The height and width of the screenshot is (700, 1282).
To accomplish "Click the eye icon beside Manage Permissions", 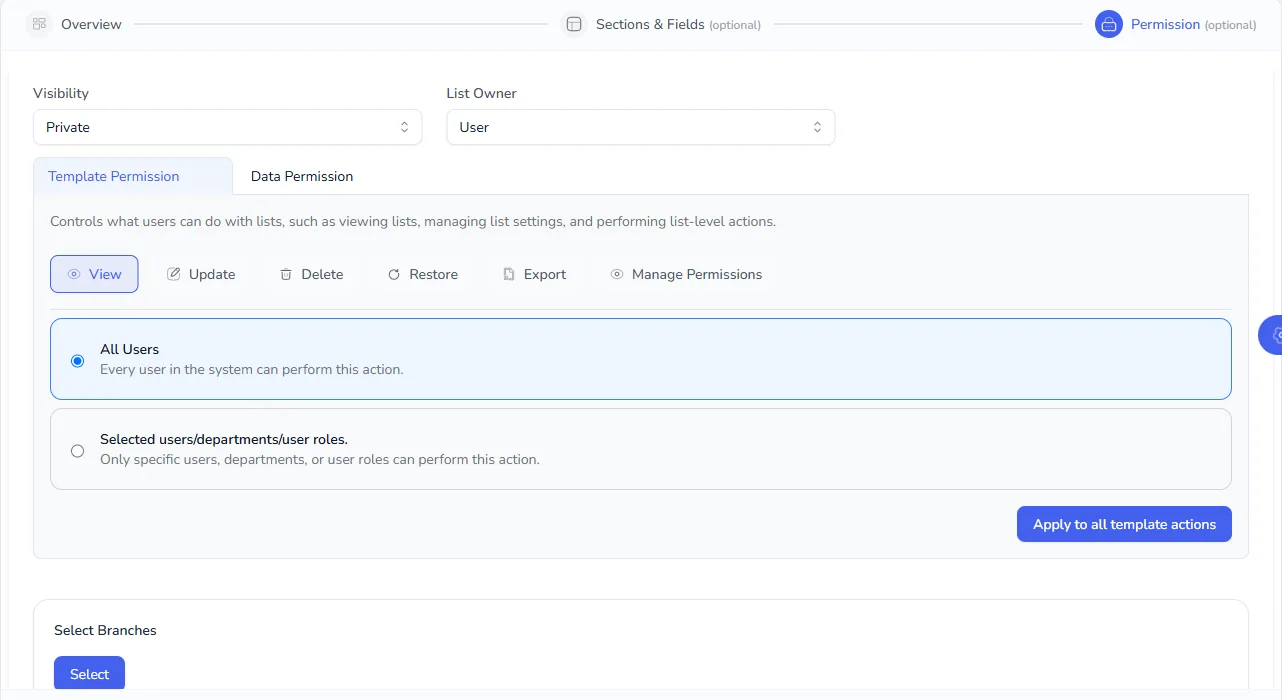I will [x=617, y=274].
